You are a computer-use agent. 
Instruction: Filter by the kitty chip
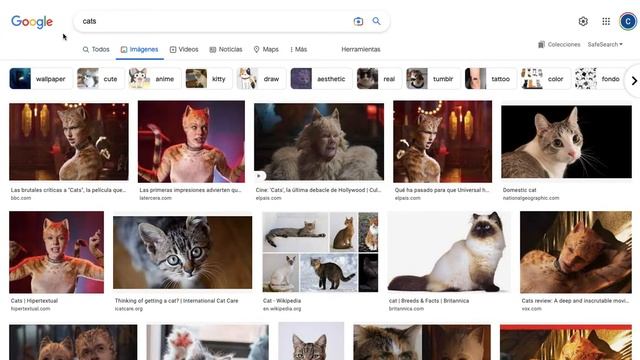coord(209,79)
